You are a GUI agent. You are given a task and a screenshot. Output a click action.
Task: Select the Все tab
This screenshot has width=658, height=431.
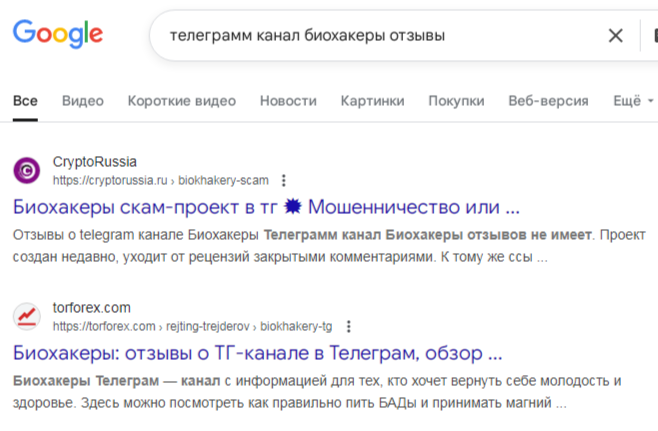point(25,101)
